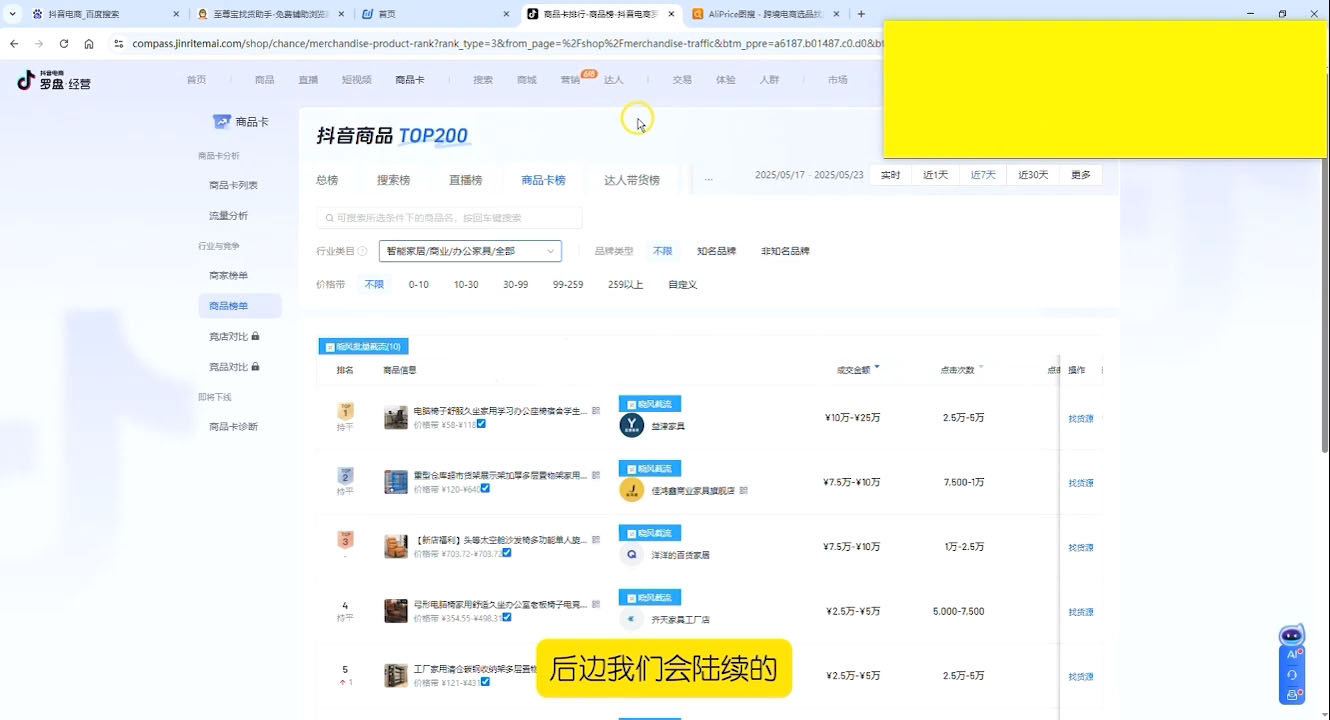Viewport: 1330px width, 720px height.
Task: Toggle checkbox after price ¥703.72
Action: pos(507,553)
